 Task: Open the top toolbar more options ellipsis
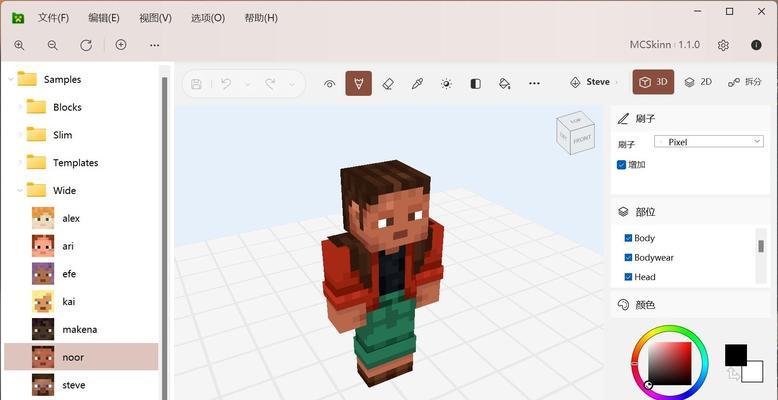[154, 45]
